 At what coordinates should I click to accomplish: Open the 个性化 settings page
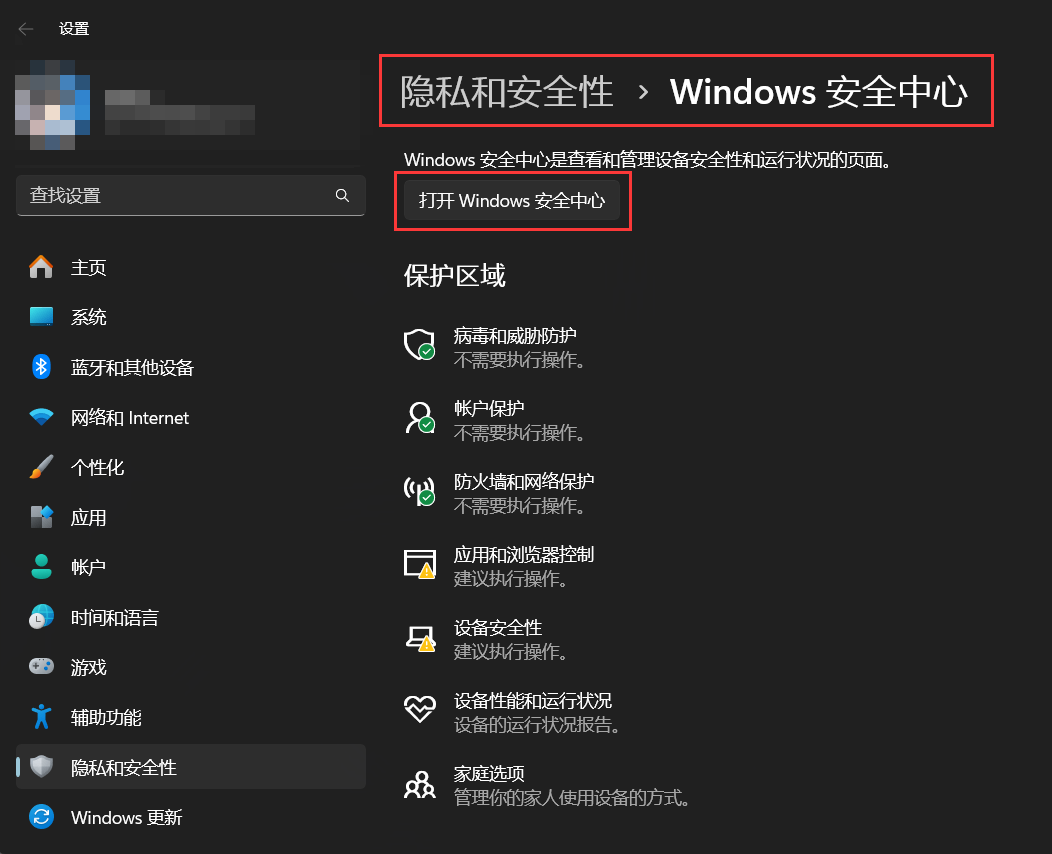(98, 468)
